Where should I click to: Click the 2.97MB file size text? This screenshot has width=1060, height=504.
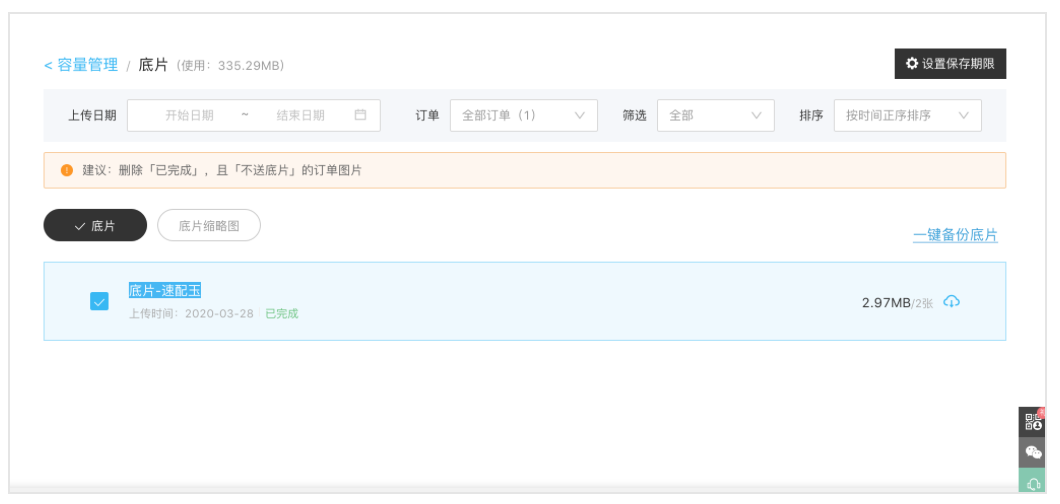(x=885, y=303)
